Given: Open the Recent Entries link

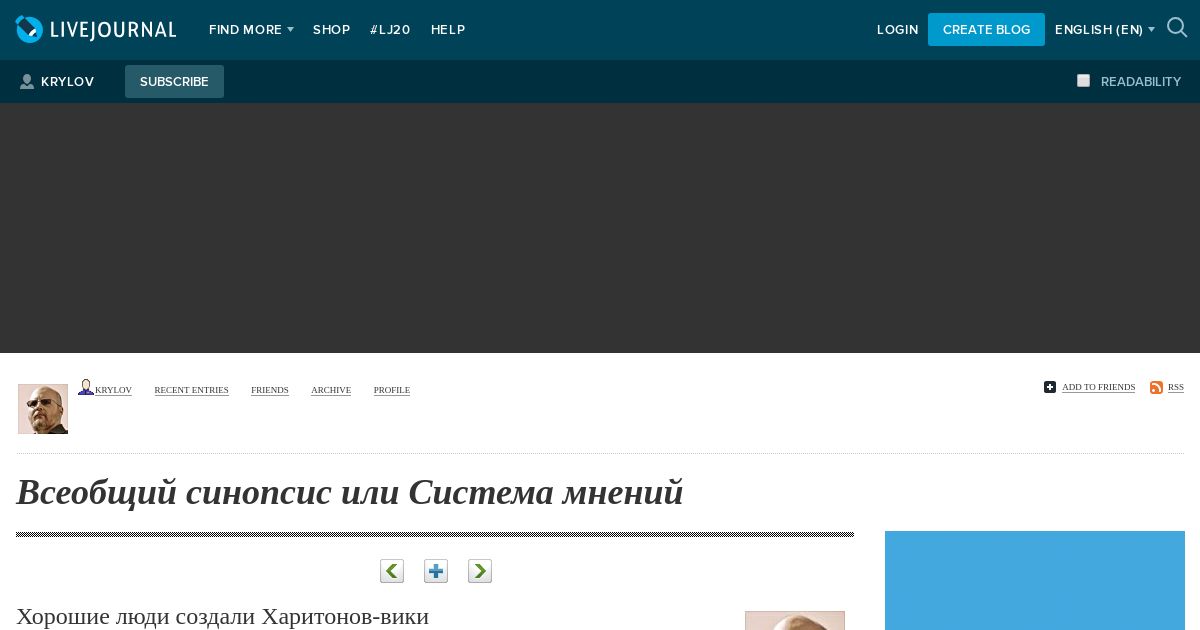Looking at the screenshot, I should click(x=191, y=390).
